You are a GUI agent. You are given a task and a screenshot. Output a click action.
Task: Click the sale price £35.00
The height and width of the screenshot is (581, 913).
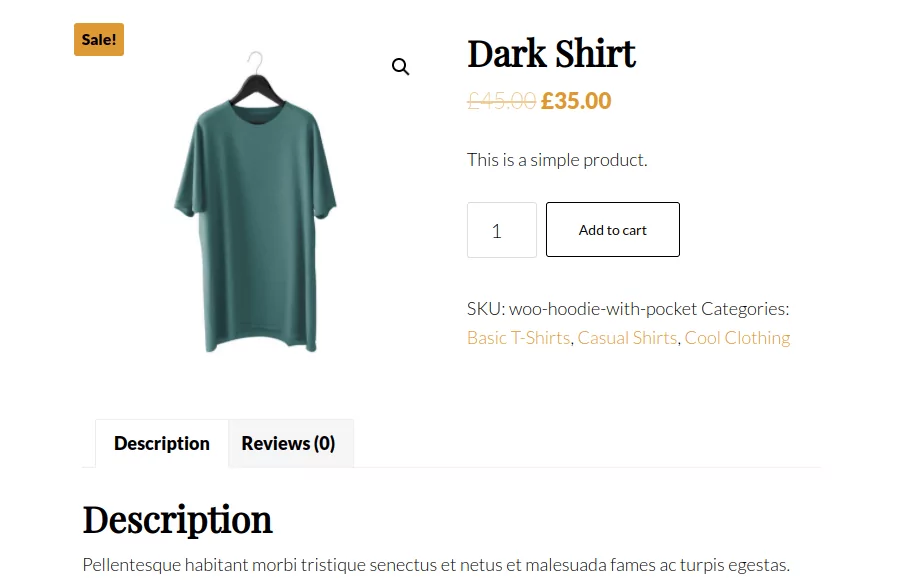(576, 101)
